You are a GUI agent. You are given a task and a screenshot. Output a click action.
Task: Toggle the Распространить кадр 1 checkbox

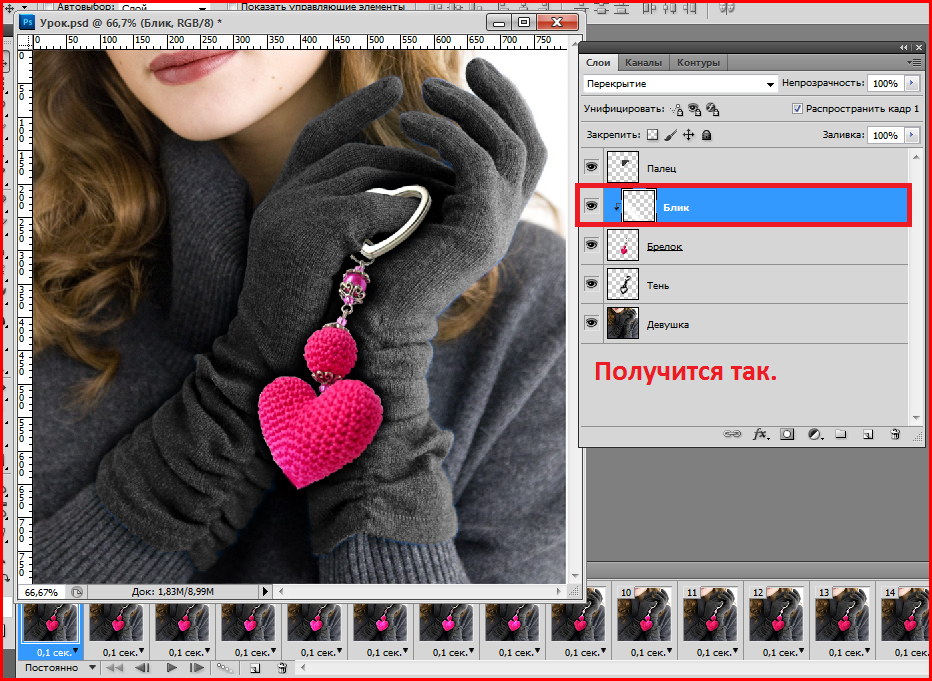[x=798, y=109]
